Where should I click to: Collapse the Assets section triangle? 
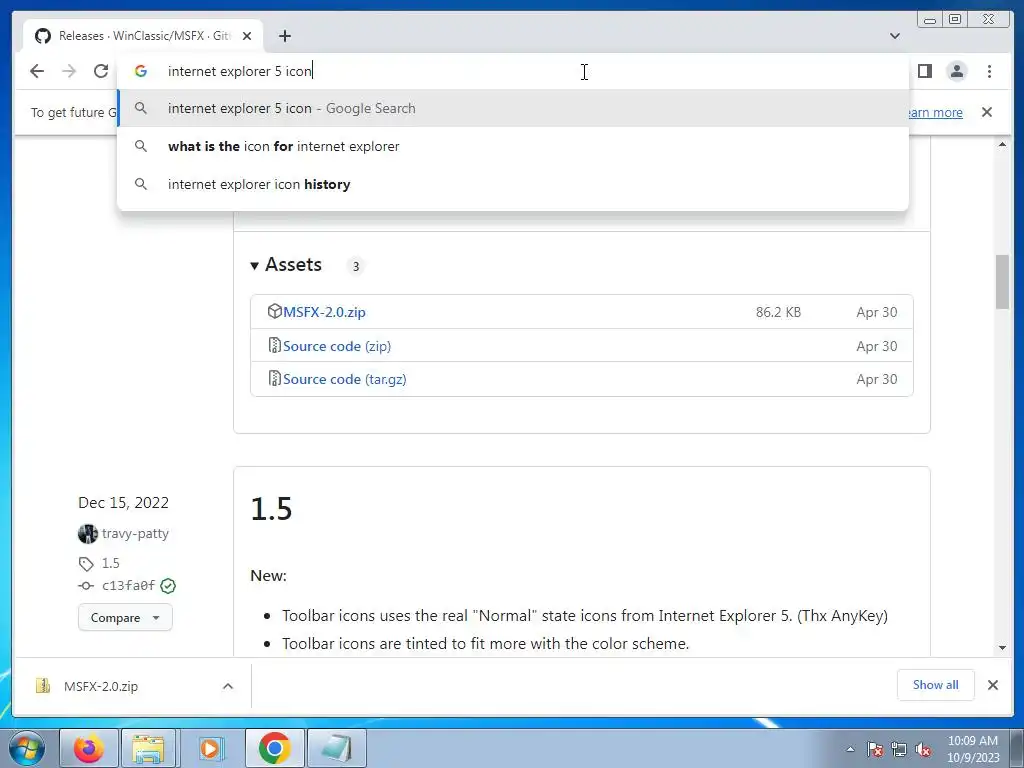[255, 266]
